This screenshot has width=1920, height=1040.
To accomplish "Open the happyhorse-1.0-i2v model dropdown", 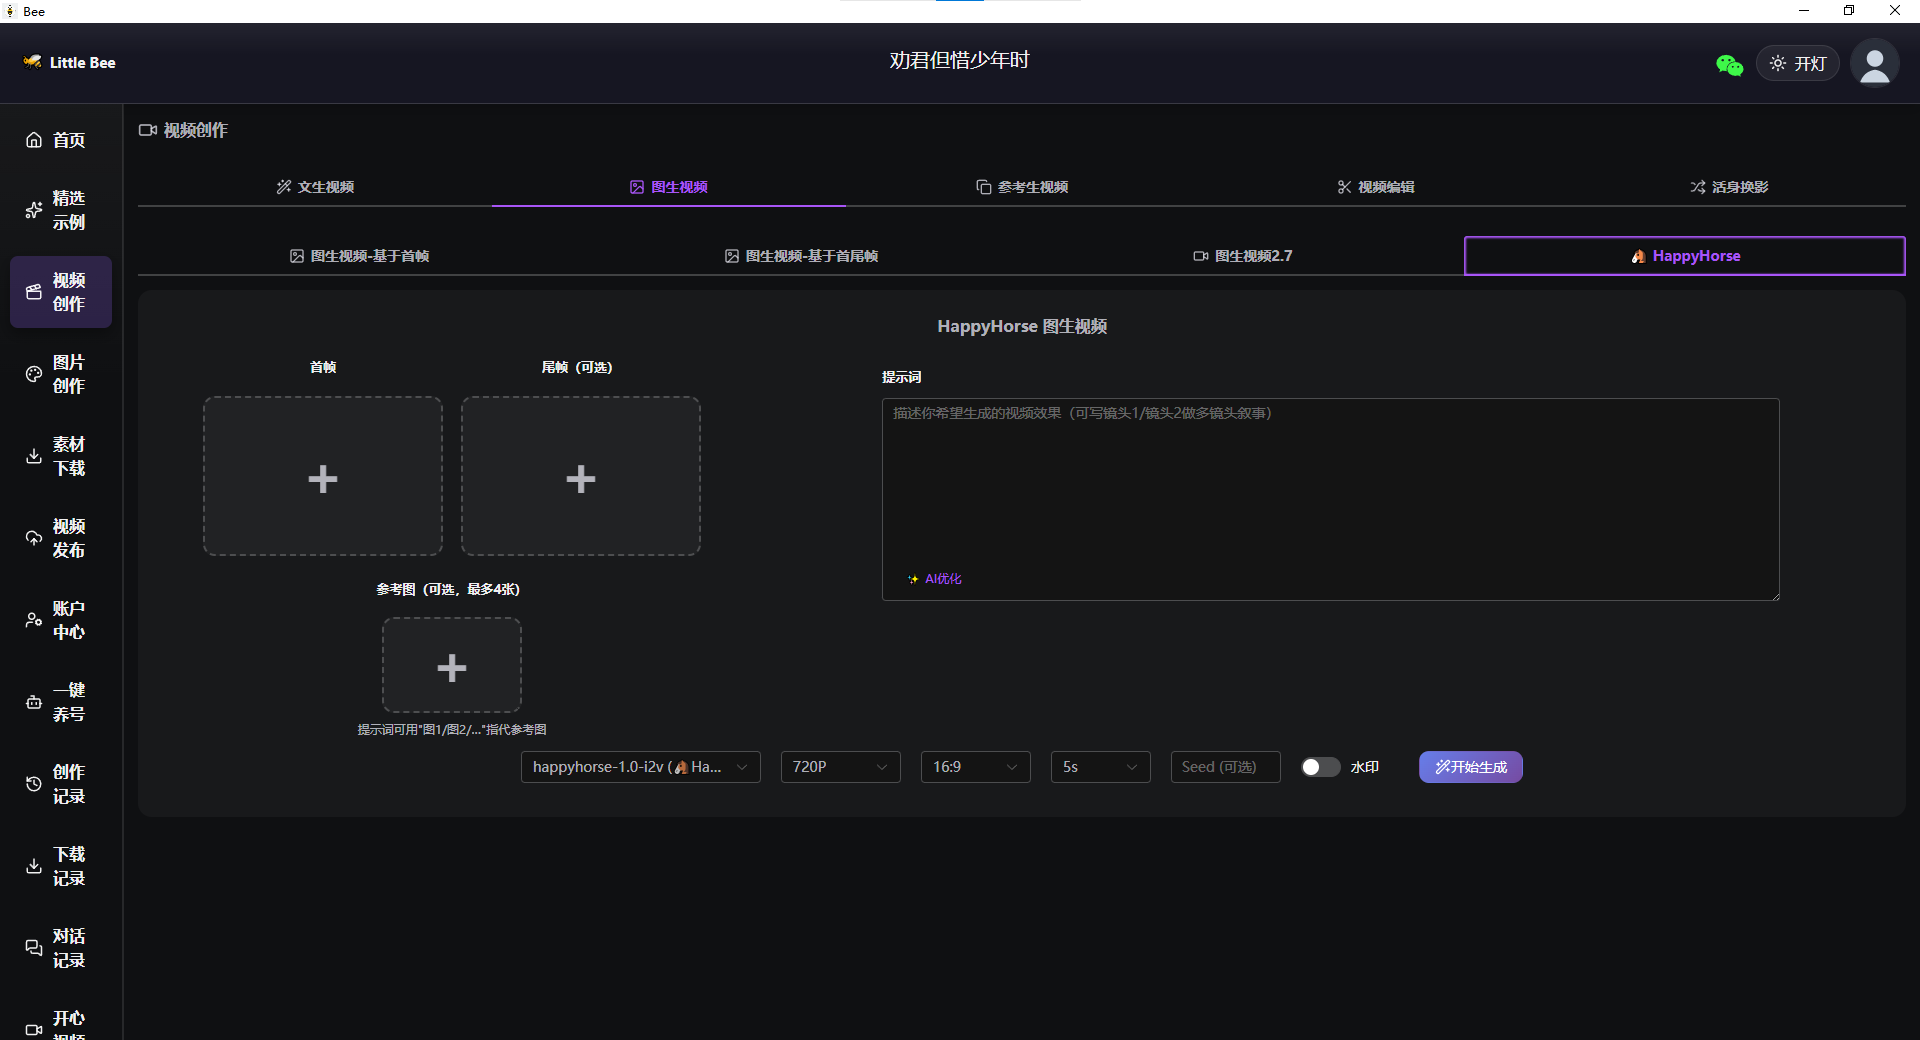I will click(x=641, y=767).
